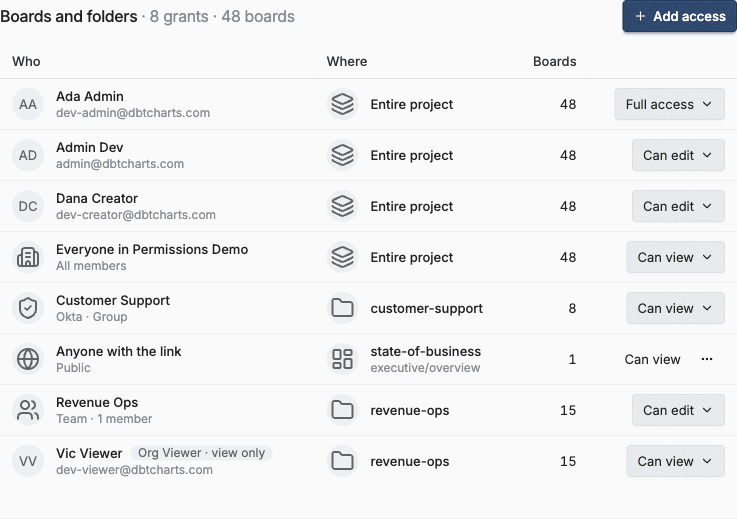Click the globe icon for Anyone with the link

coord(28,359)
